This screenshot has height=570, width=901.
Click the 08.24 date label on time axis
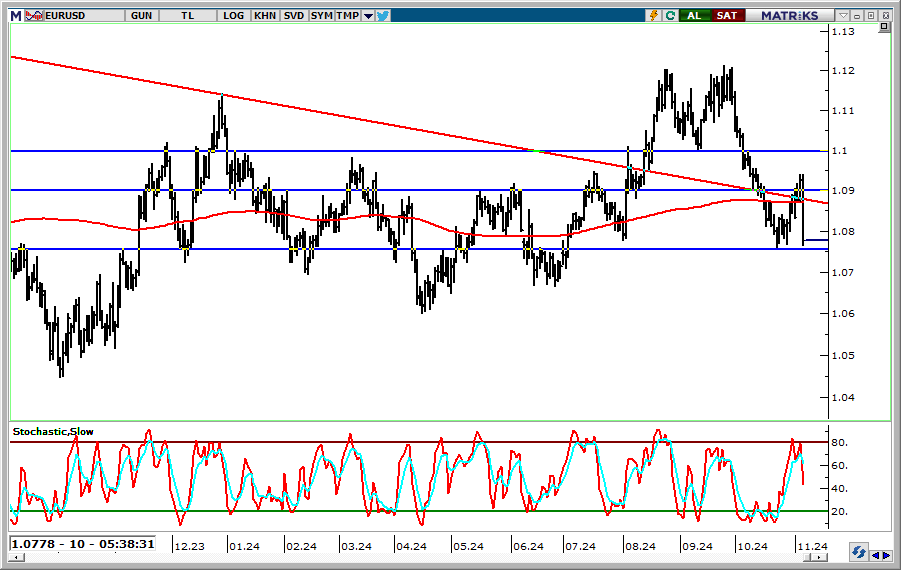coord(640,546)
